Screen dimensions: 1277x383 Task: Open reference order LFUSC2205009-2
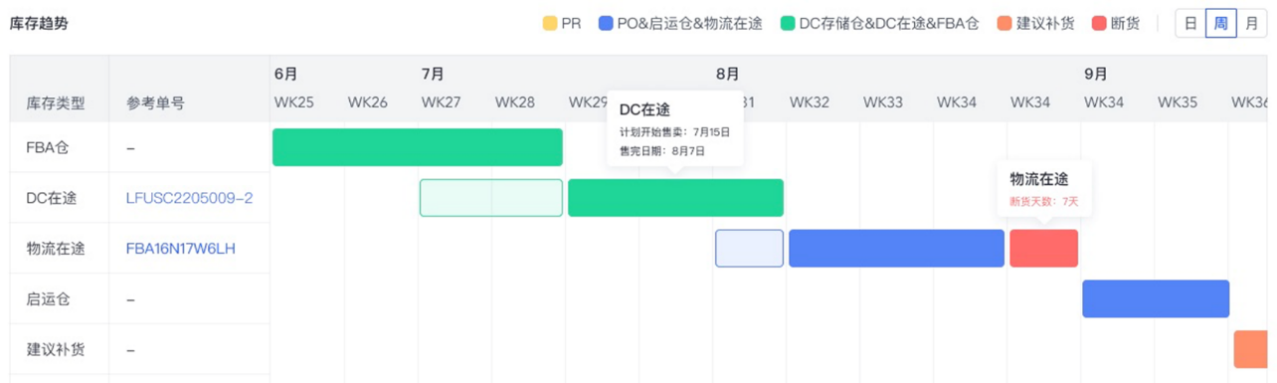(x=189, y=198)
